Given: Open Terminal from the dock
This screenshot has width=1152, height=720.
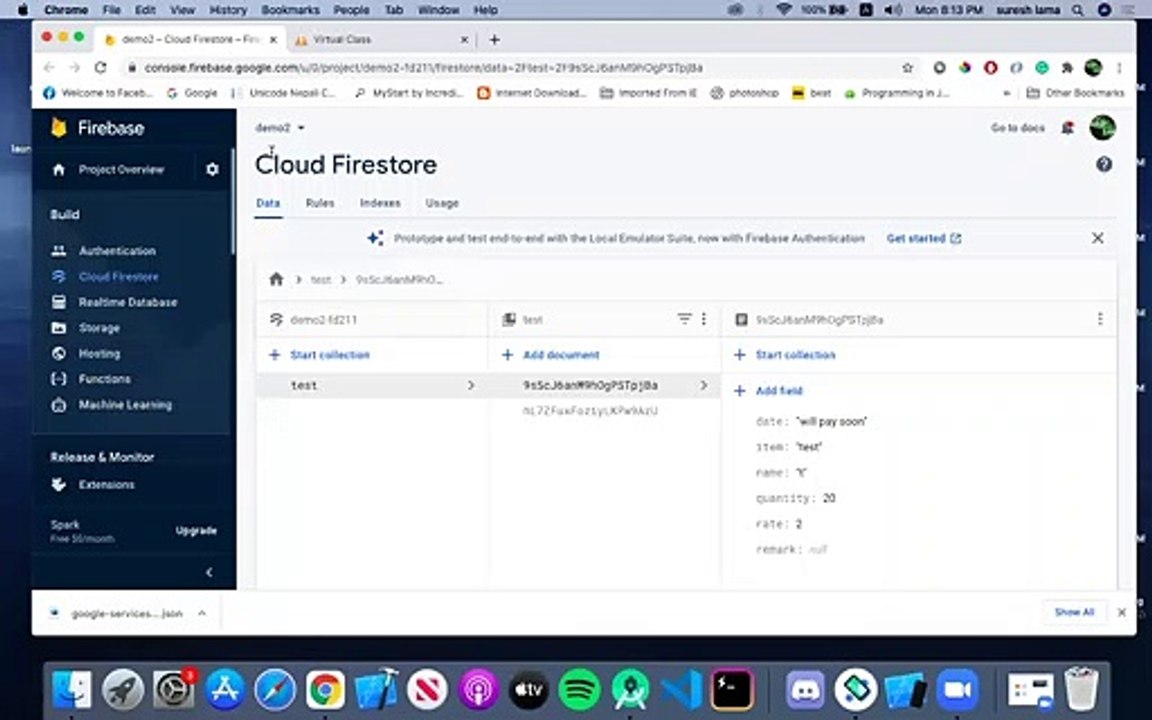Looking at the screenshot, I should (732, 690).
